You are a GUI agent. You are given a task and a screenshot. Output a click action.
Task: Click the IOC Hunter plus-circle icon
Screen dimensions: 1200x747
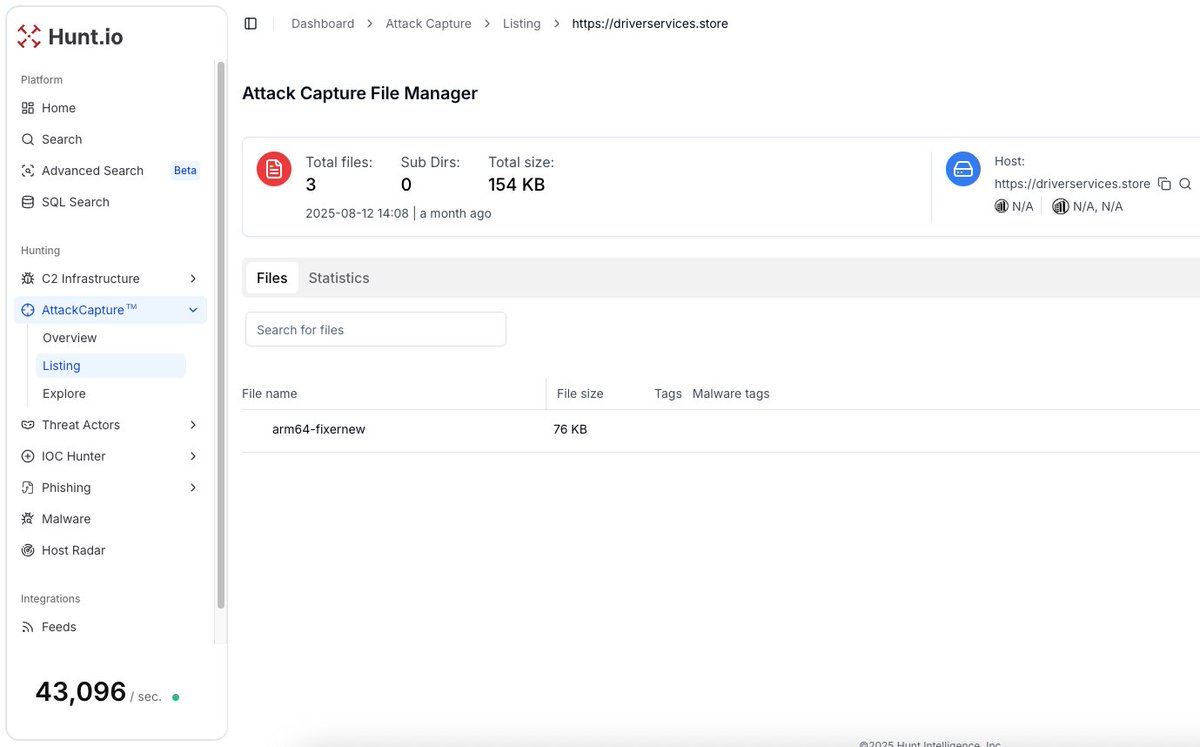pos(28,456)
